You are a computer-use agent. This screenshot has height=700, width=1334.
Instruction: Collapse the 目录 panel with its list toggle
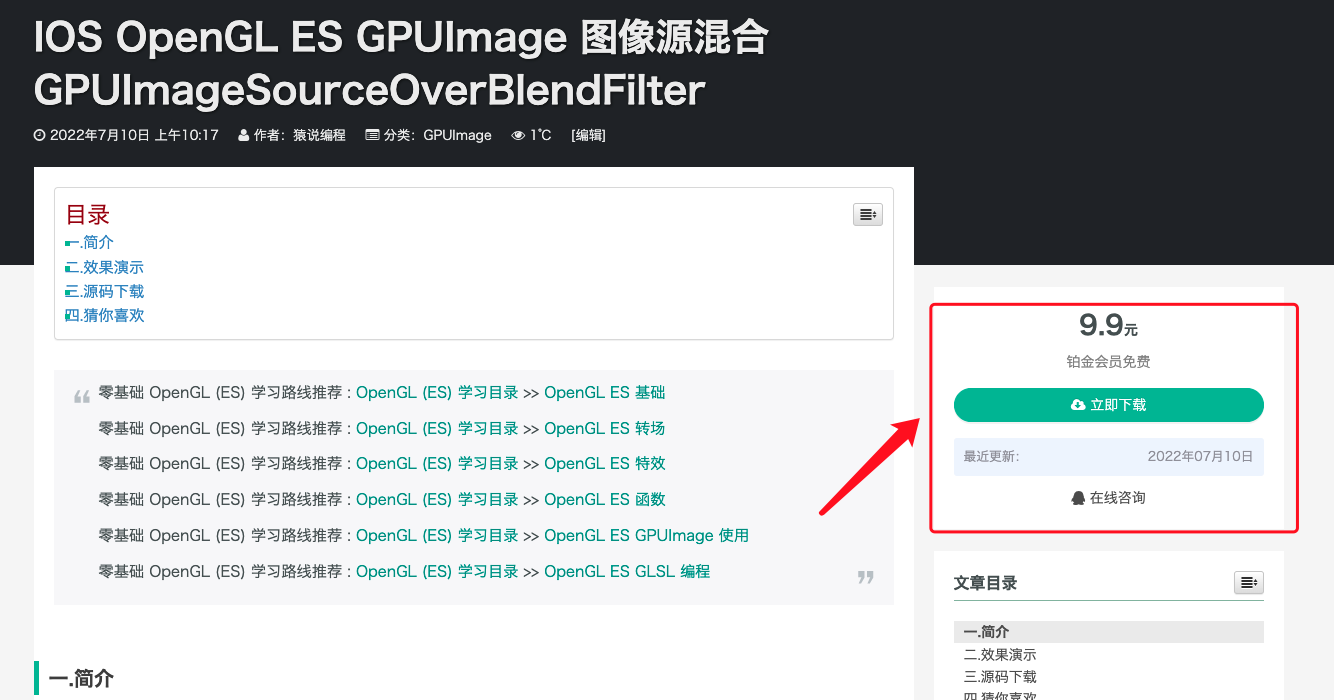pyautogui.click(x=867, y=214)
